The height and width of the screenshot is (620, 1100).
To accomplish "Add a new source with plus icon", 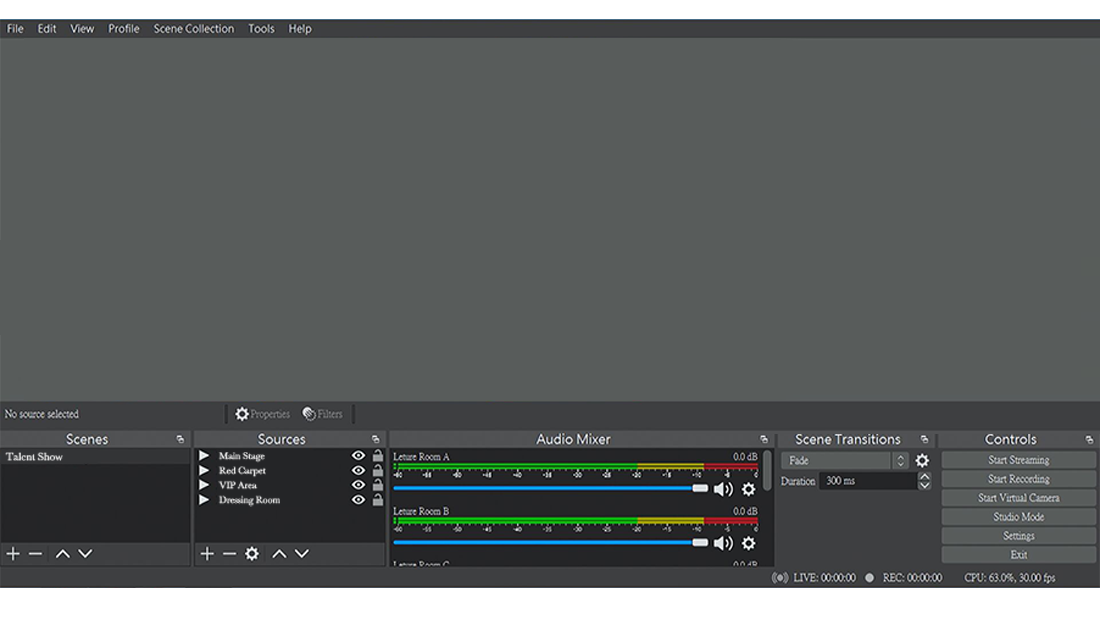I will coord(207,554).
